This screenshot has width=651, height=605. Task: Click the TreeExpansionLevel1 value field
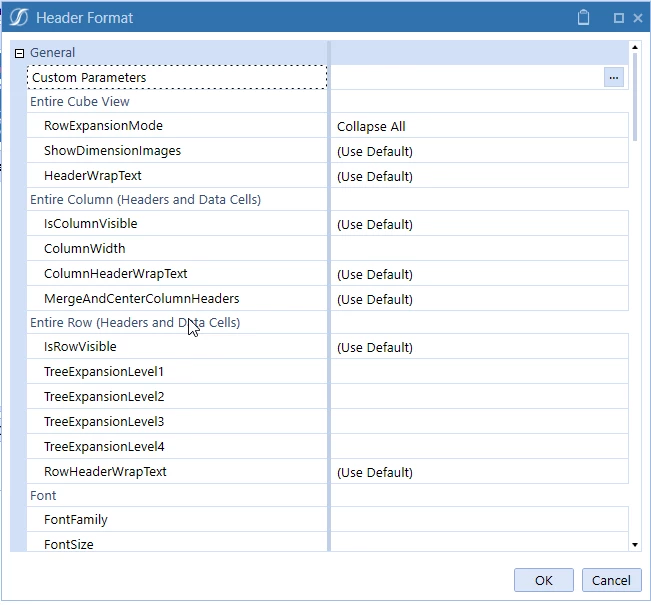click(479, 372)
